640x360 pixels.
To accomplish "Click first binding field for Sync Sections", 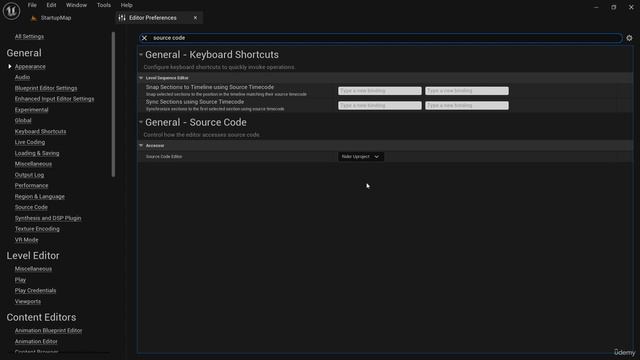I will pos(380,106).
